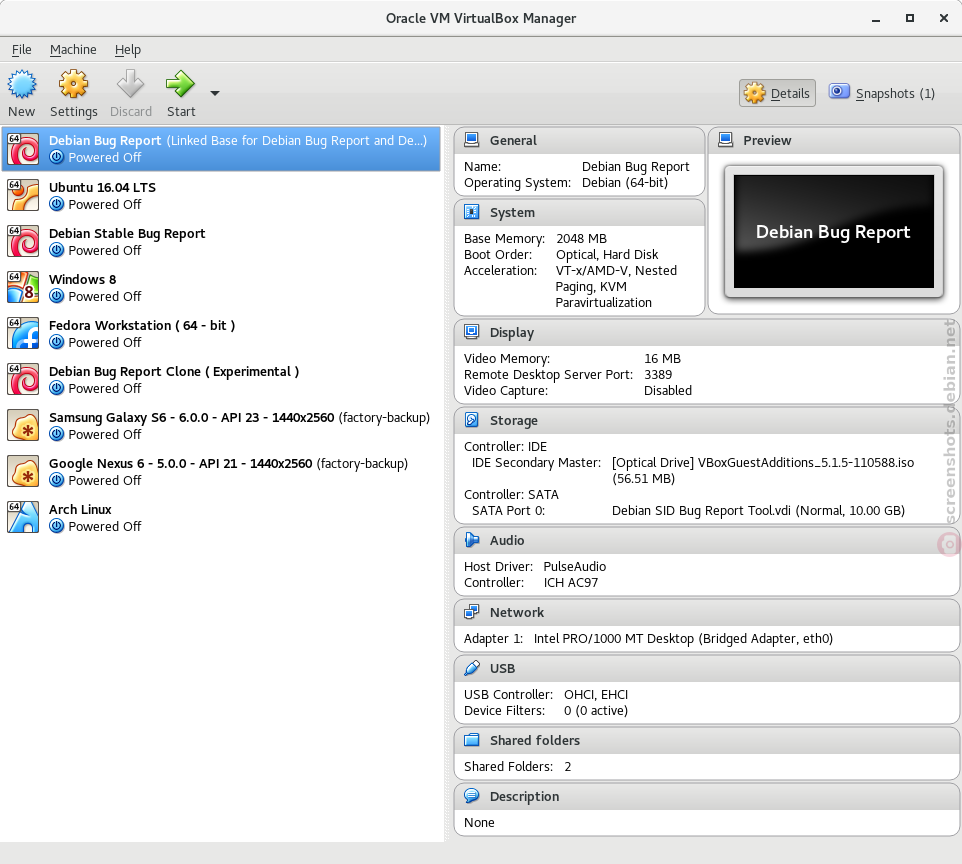The image size is (962, 864).
Task: Open the Shared folders header link
Action: pos(534,740)
